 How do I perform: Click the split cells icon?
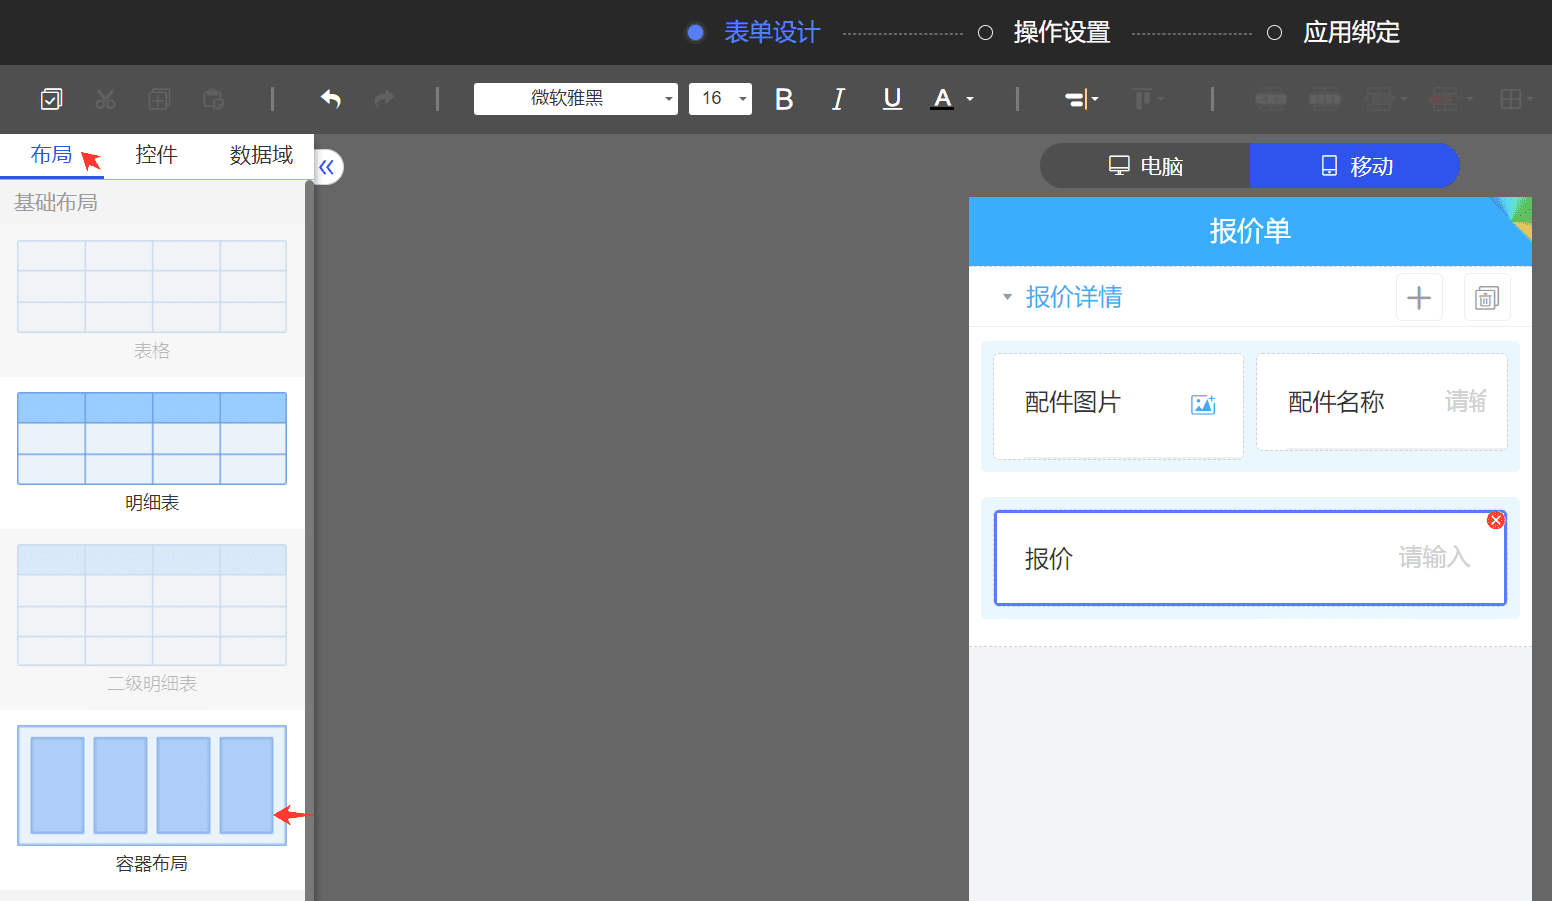1325,98
